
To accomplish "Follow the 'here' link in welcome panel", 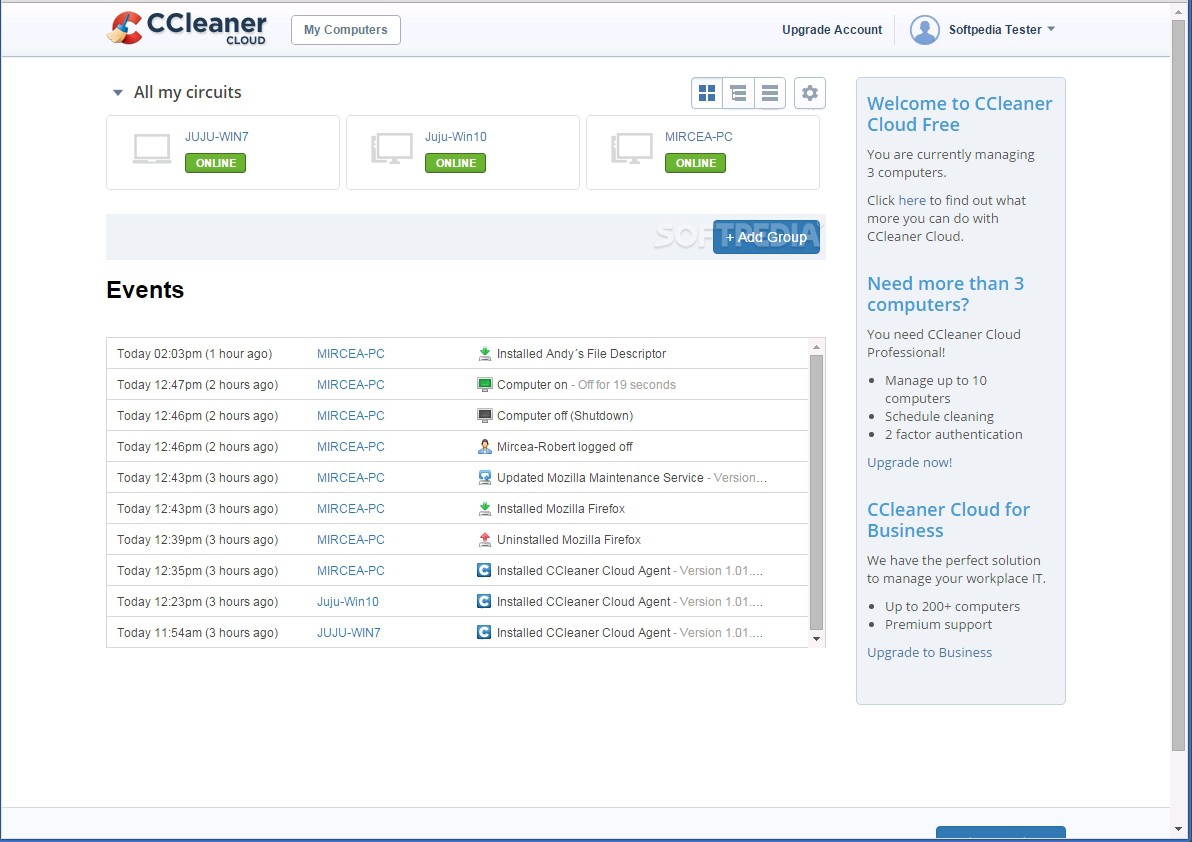I will [912, 201].
